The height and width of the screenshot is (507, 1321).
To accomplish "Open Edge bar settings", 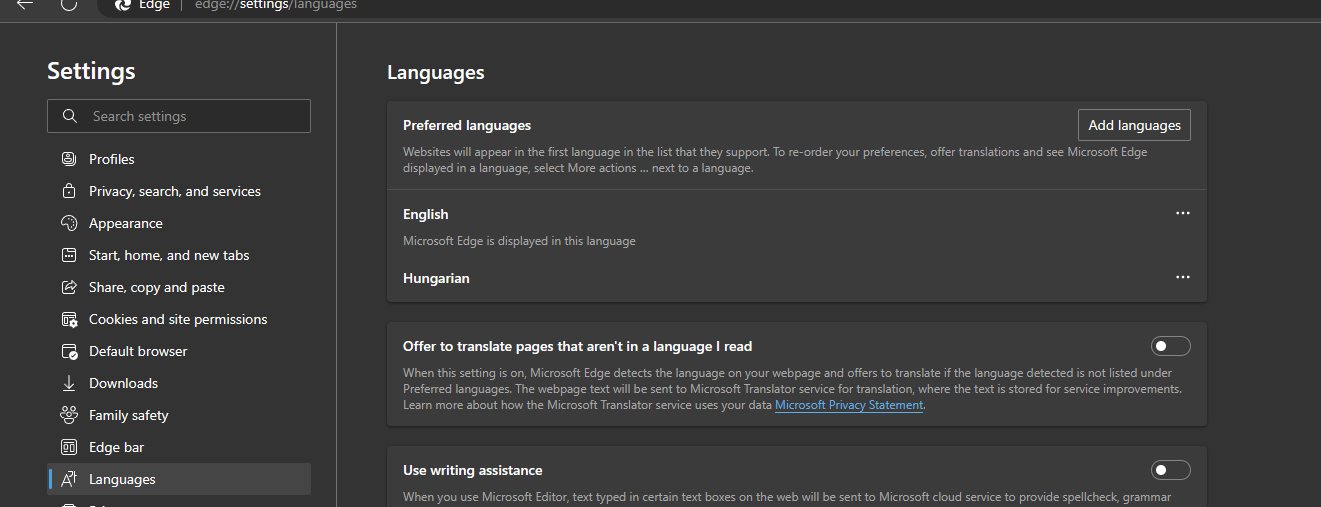I will [179, 447].
